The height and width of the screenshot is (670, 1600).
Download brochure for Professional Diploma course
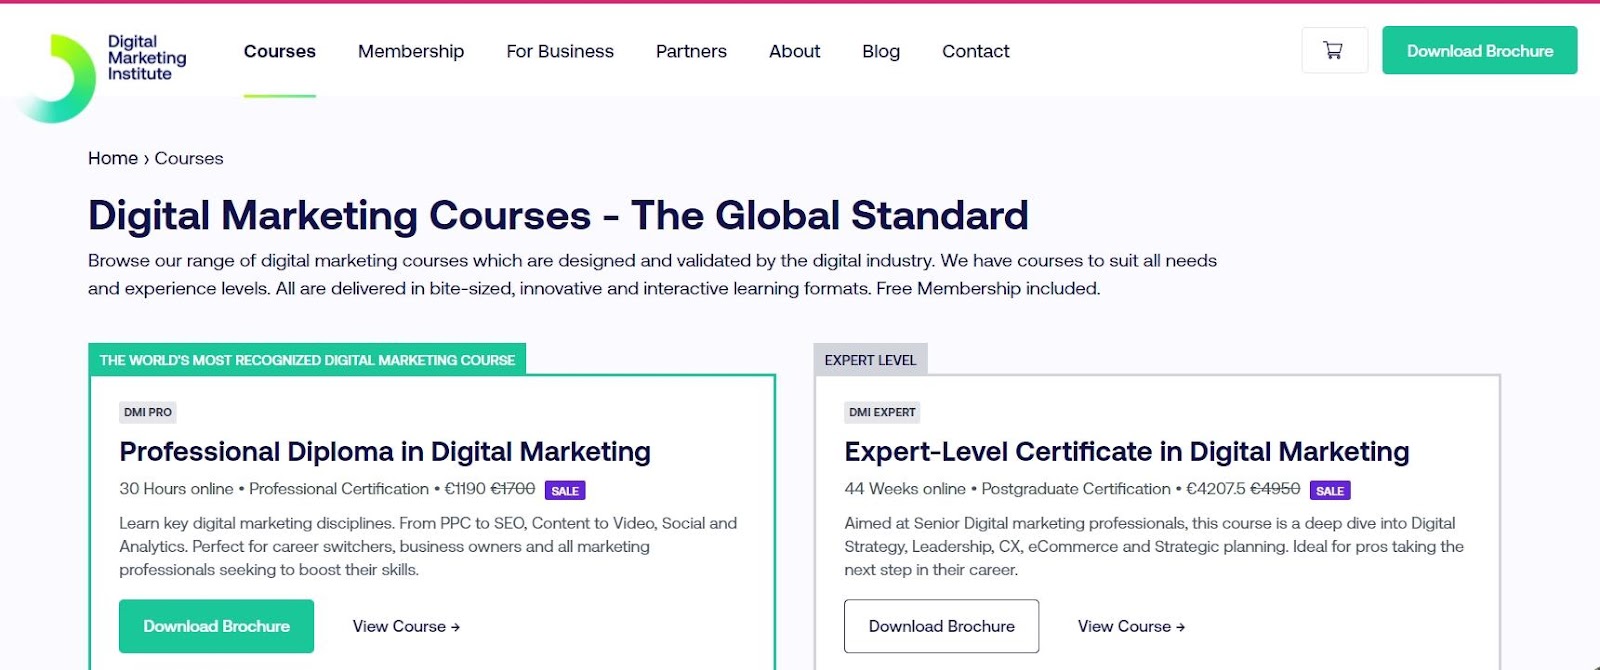tap(216, 626)
